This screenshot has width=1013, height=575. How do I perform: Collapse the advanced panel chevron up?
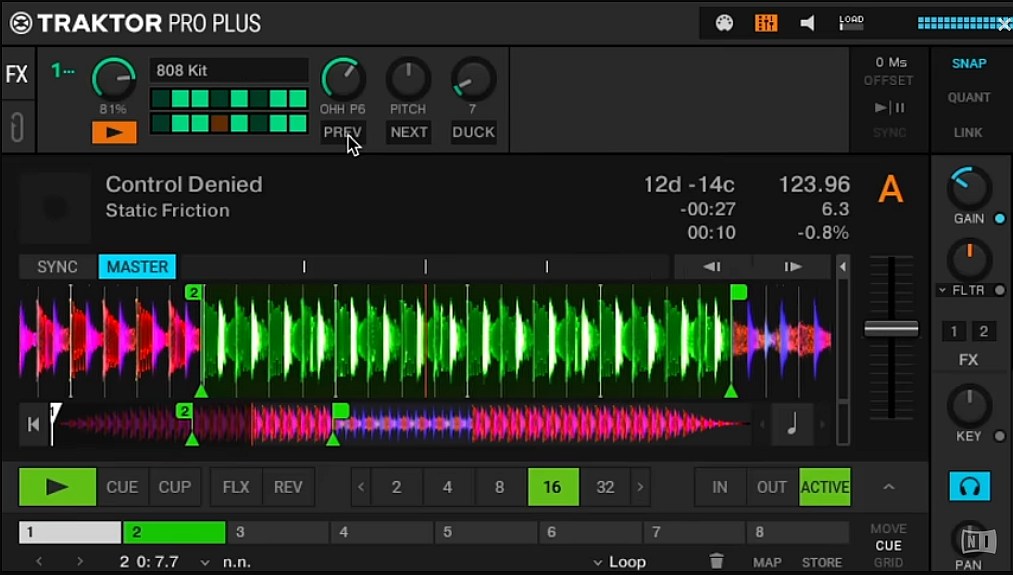(x=889, y=486)
